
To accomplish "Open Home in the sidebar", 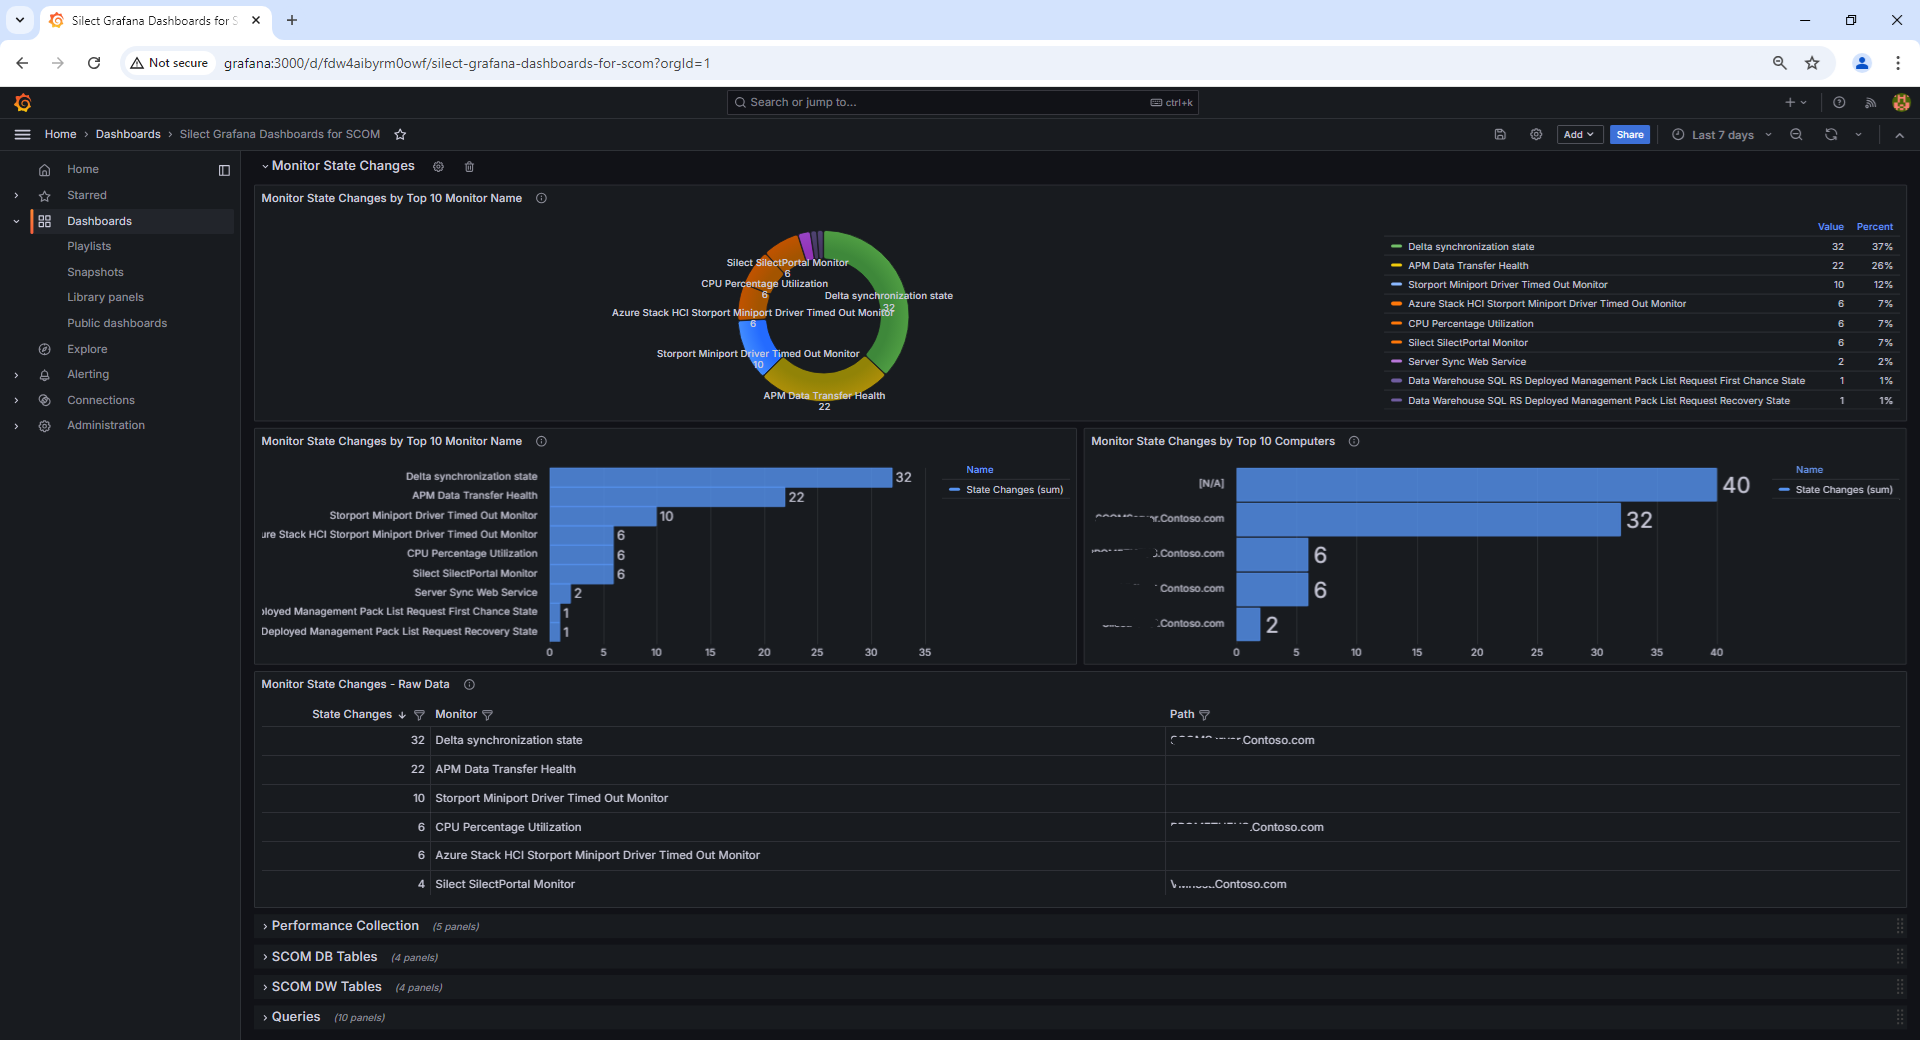I will [83, 170].
